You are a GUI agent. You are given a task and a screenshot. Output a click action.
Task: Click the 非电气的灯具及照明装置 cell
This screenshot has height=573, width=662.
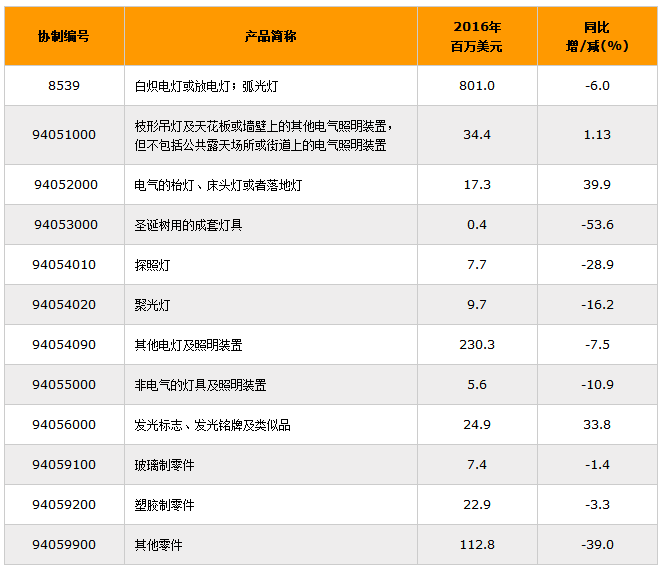tap(200, 385)
